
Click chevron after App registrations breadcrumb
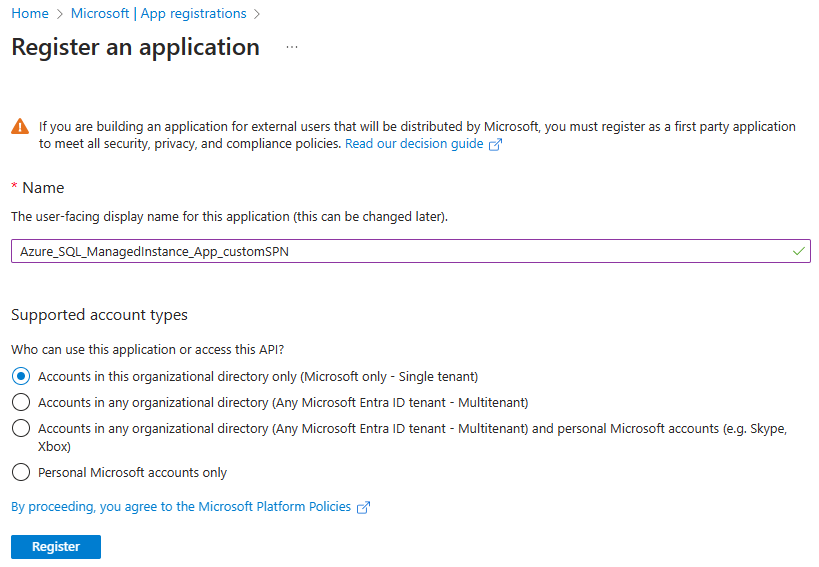pyautogui.click(x=256, y=14)
